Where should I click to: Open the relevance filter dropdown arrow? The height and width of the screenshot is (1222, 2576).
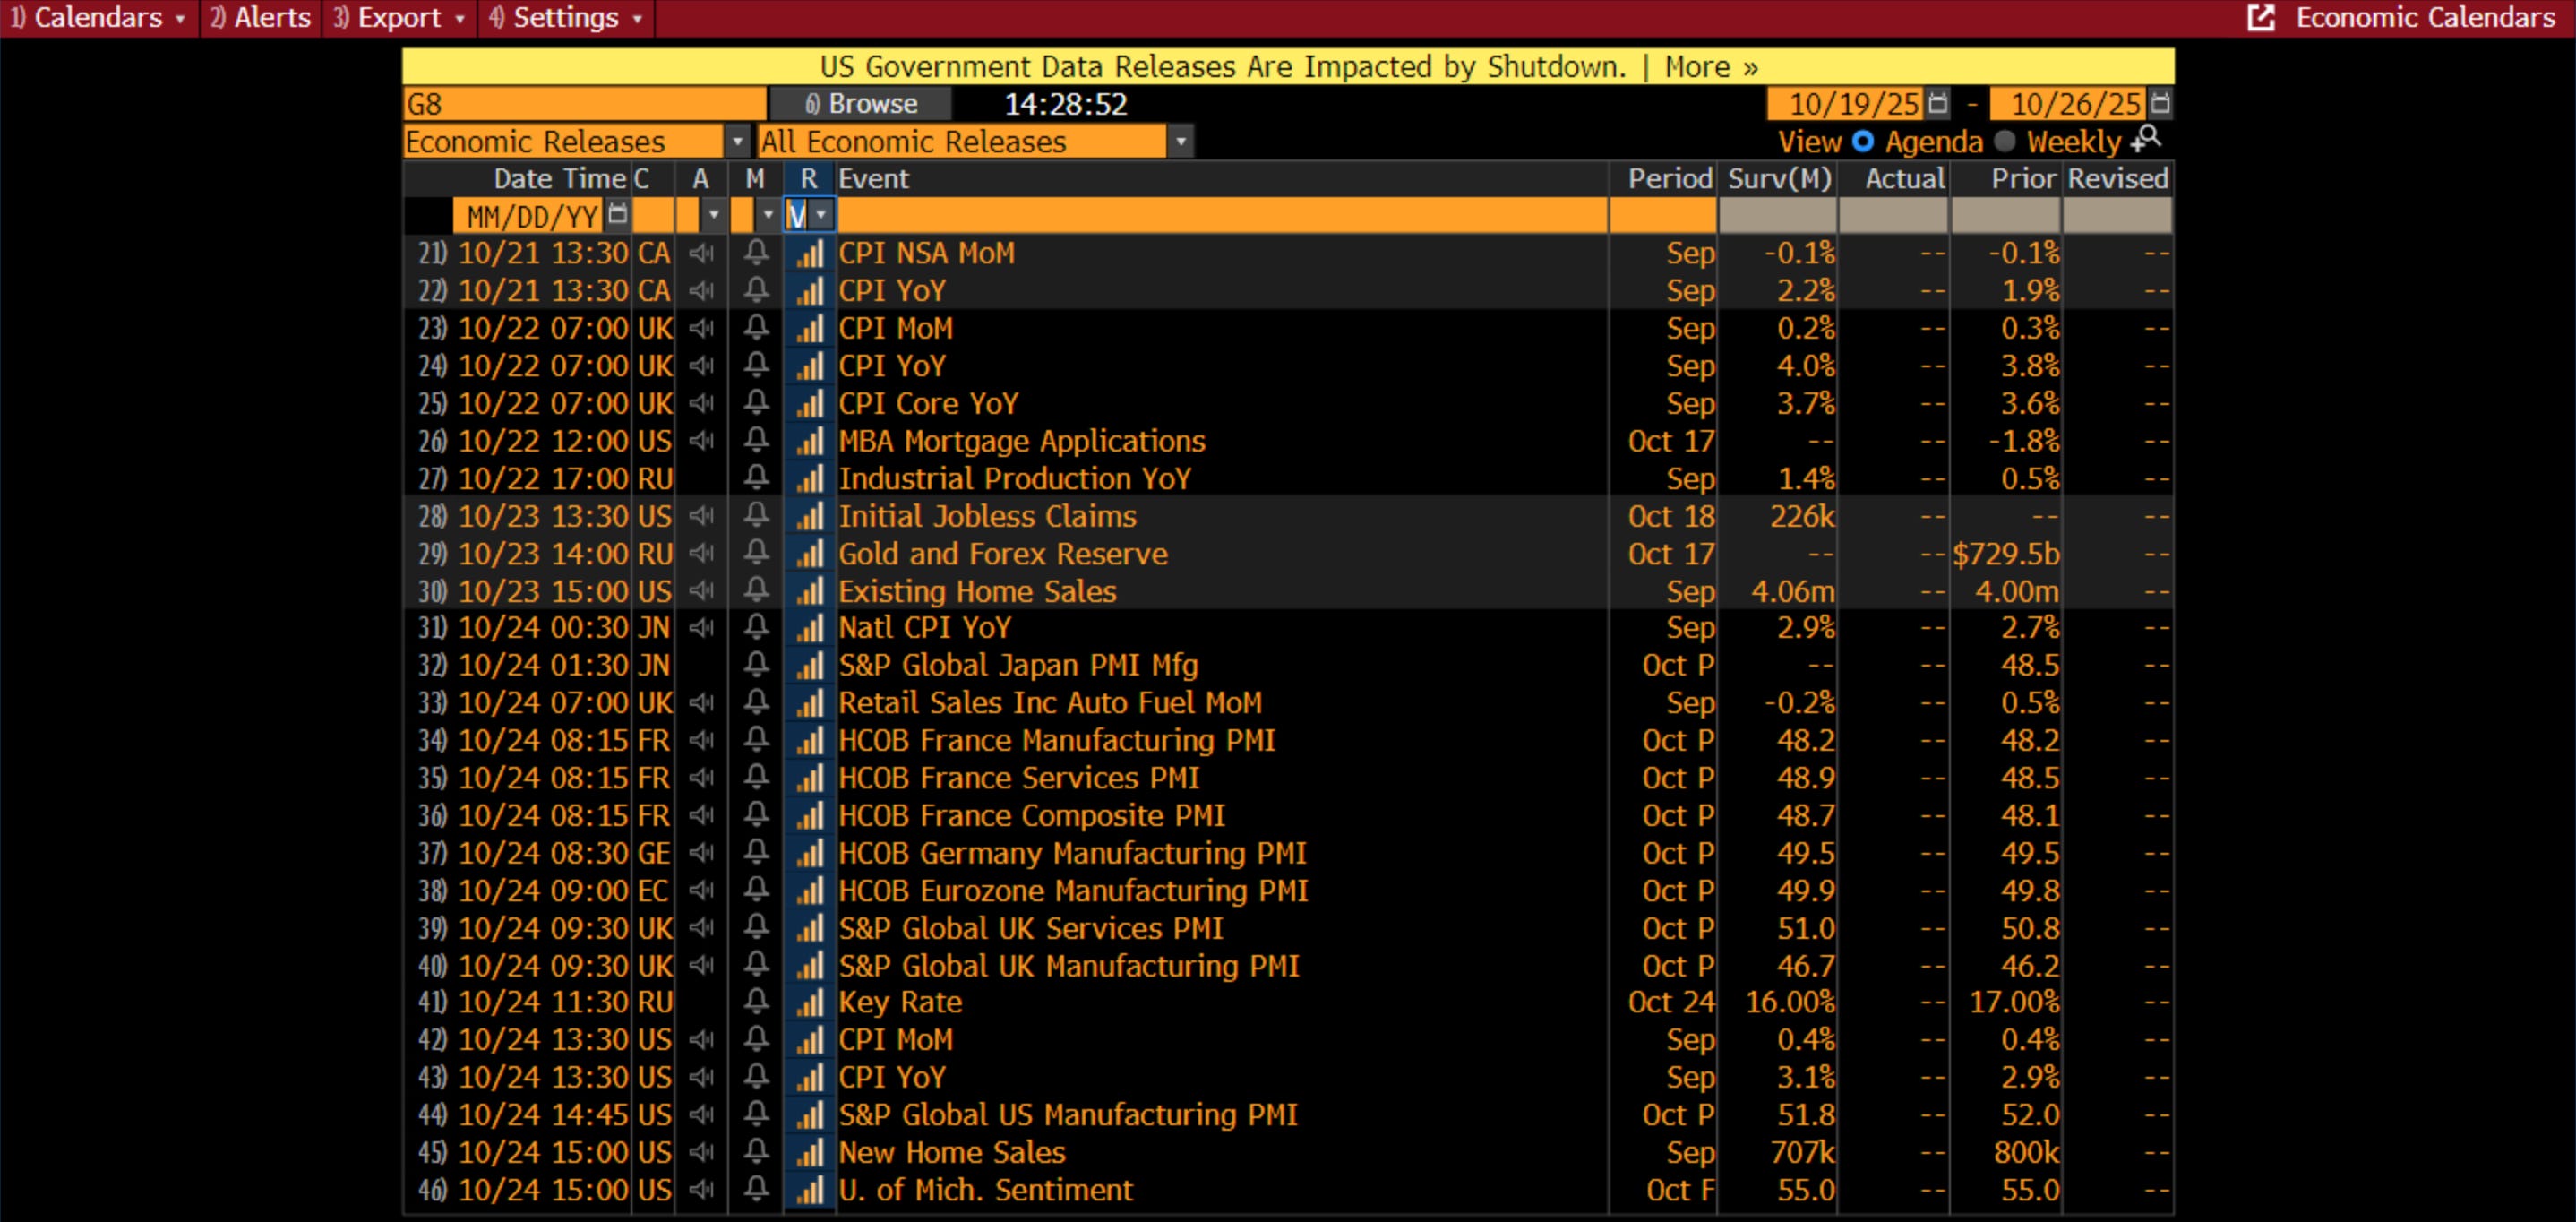(x=821, y=215)
